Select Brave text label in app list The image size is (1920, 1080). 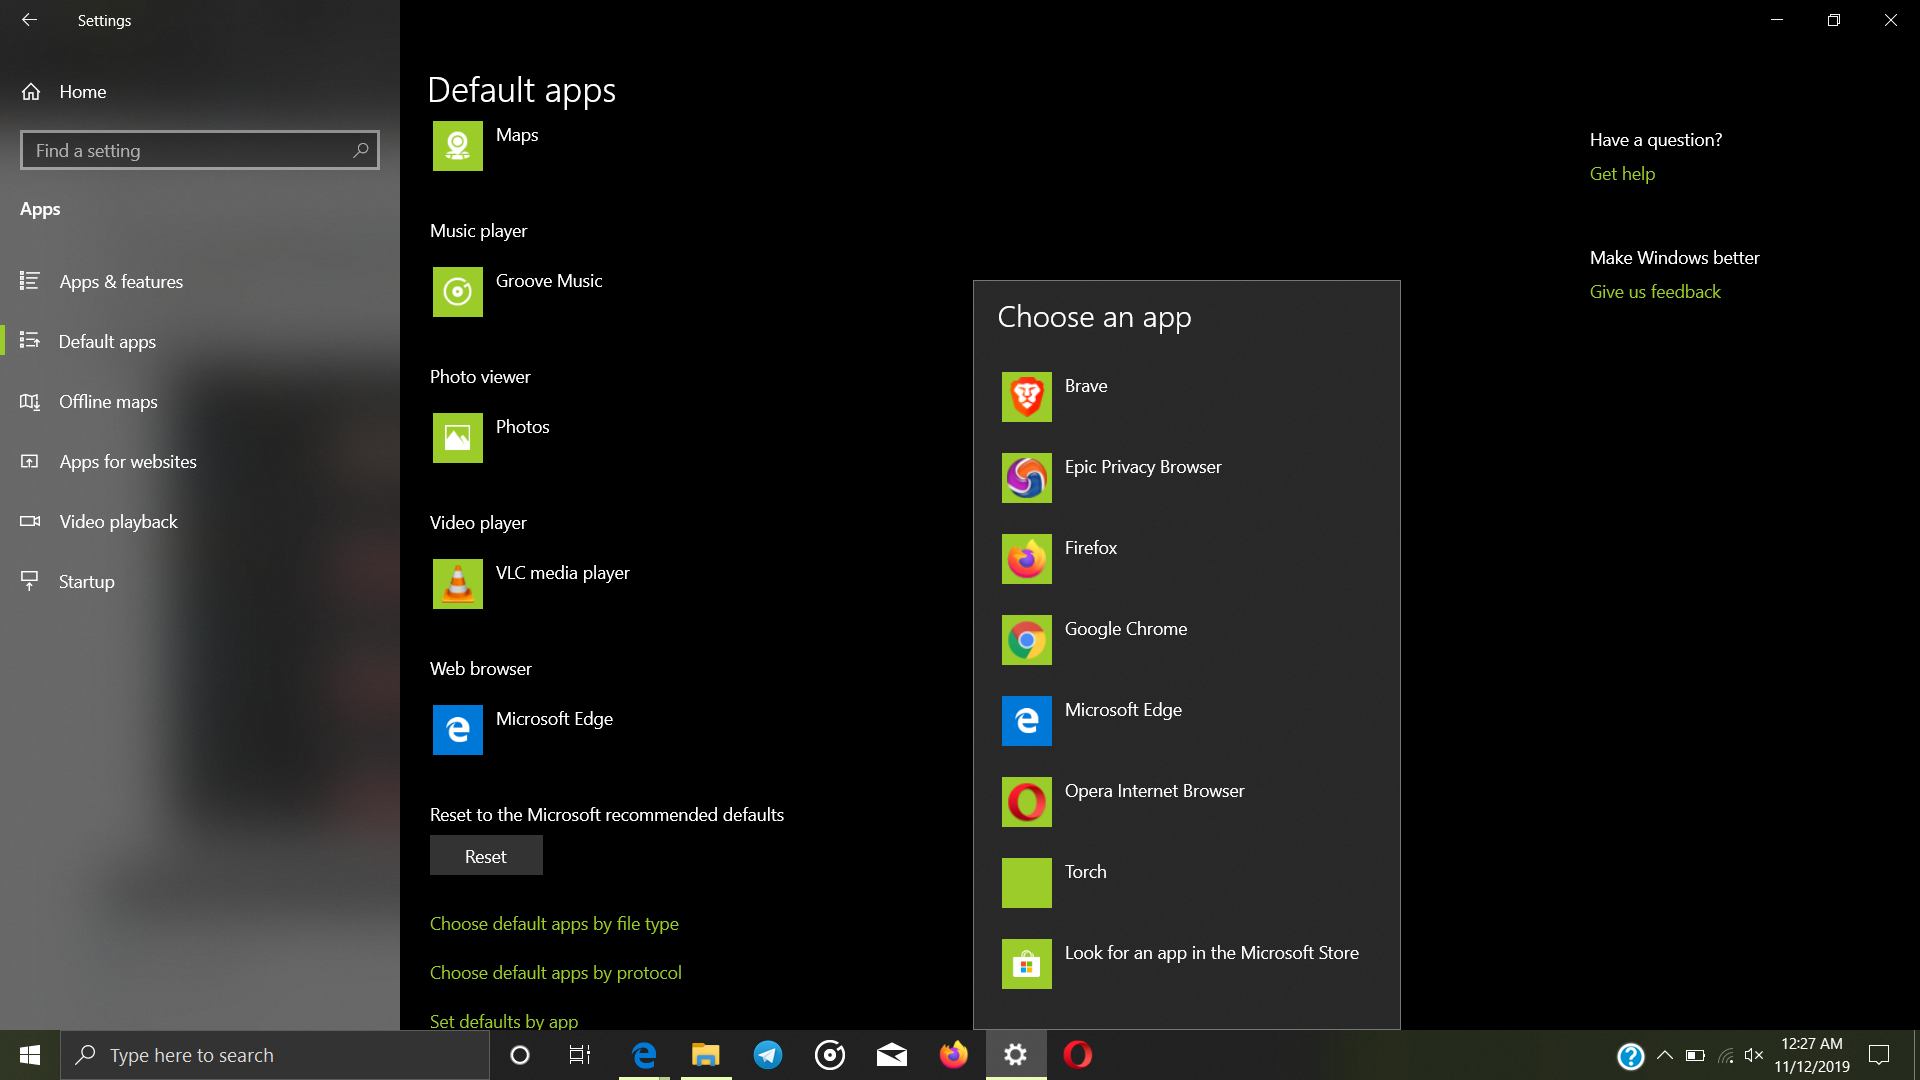pyautogui.click(x=1086, y=386)
